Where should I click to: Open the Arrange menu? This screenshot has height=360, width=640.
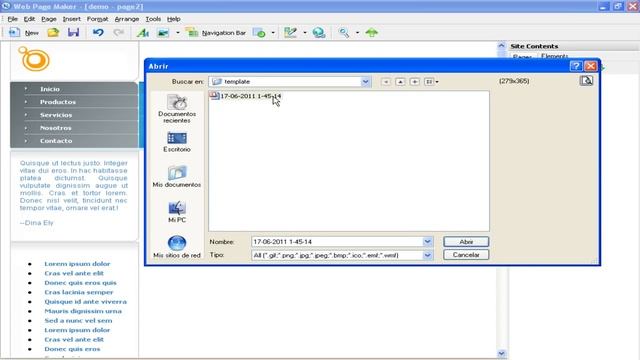(x=127, y=19)
